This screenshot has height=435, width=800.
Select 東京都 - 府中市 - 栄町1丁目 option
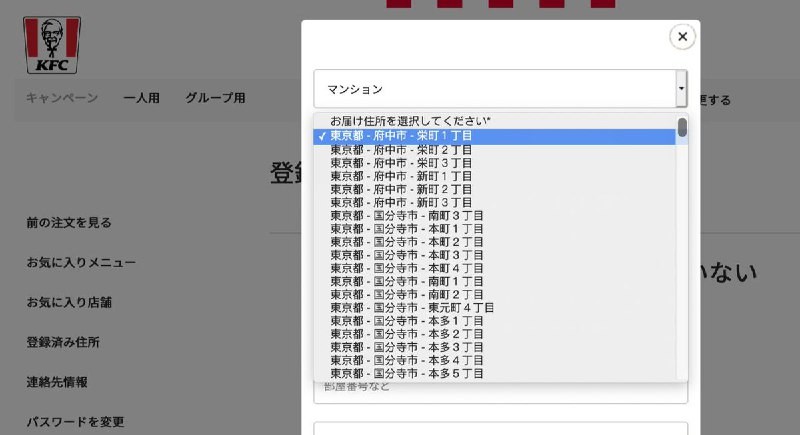tap(401, 136)
